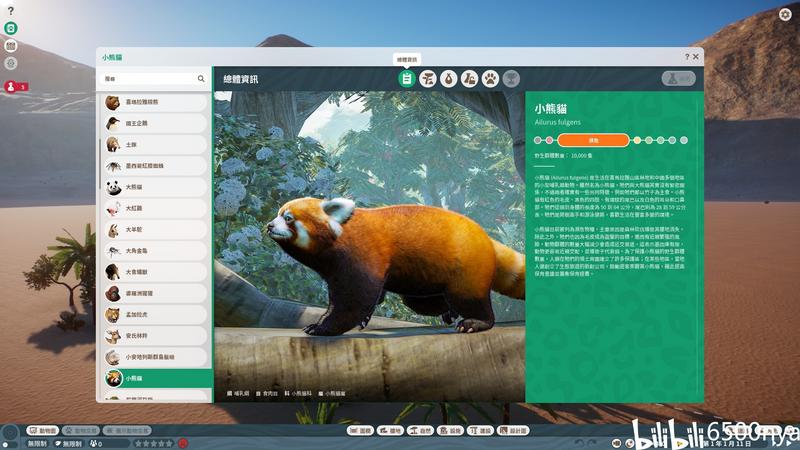Open the enrichment items icon tab
Image resolution: width=800 pixels, height=450 pixels.
click(469, 79)
